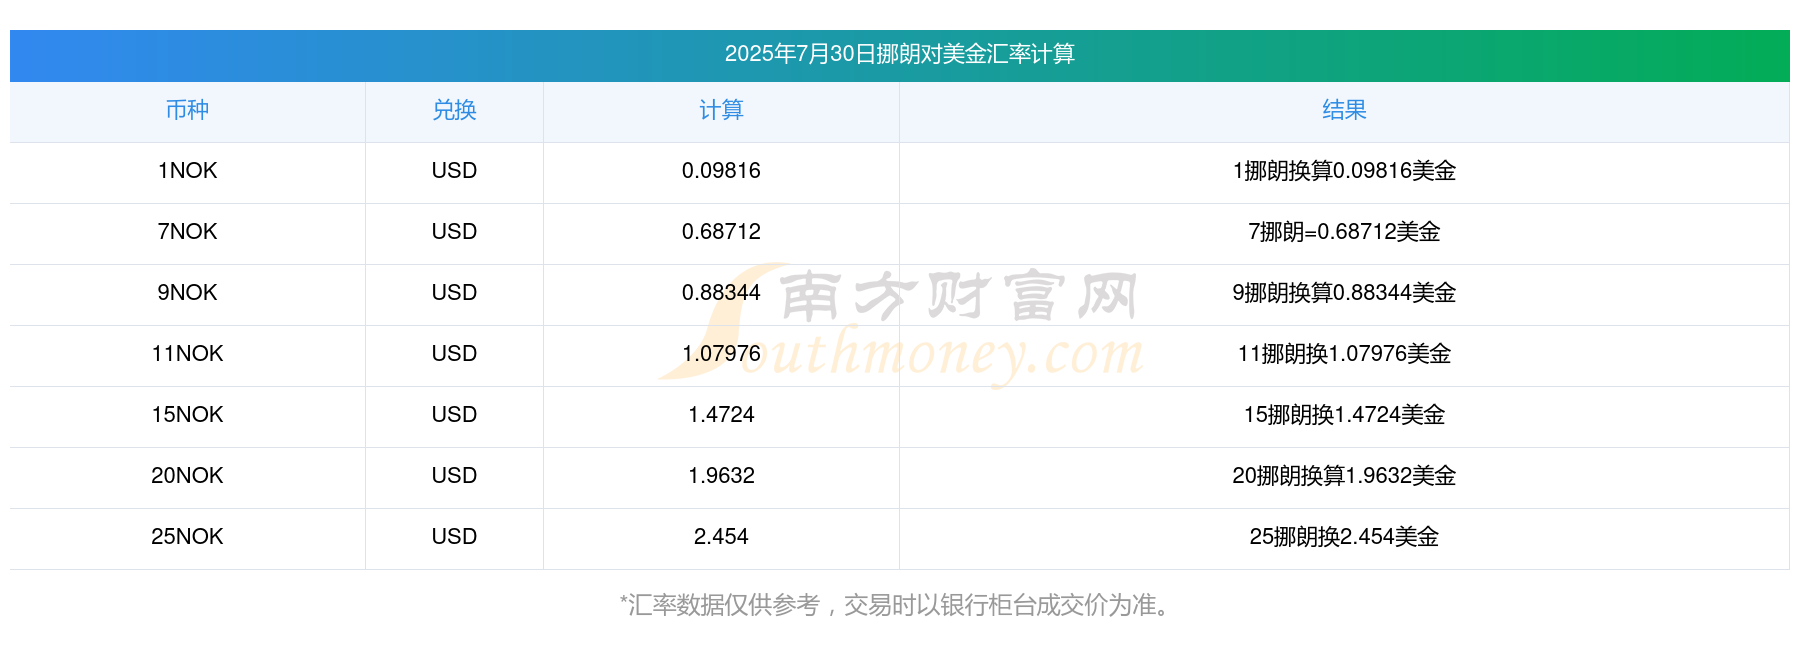Click the value 1.4724 in 计算 column
The width and height of the screenshot is (1800, 650).
721,415
